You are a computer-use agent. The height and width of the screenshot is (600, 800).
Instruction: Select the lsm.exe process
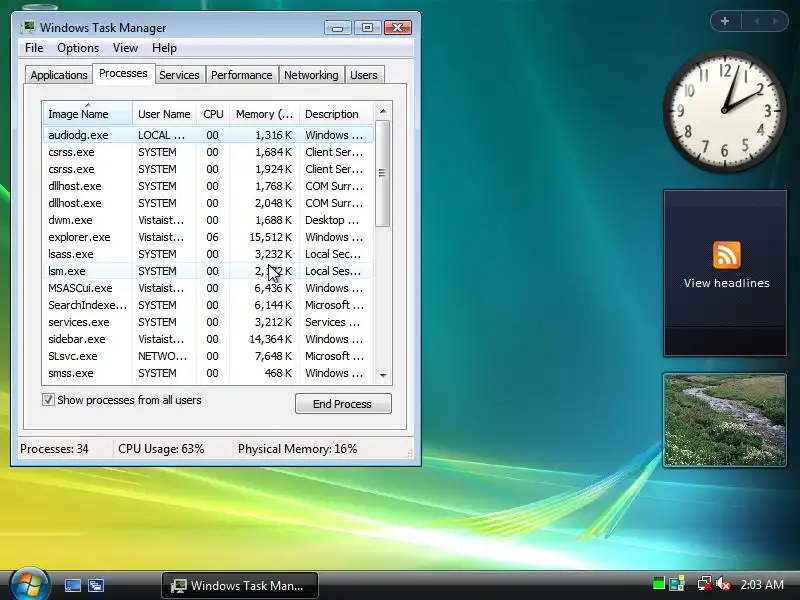click(208, 271)
